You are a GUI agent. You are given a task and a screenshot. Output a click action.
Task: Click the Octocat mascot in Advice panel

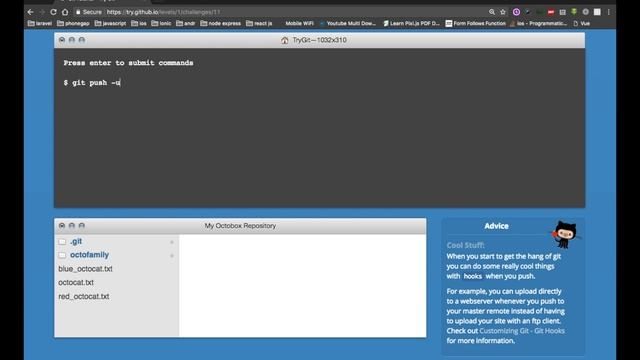point(565,235)
